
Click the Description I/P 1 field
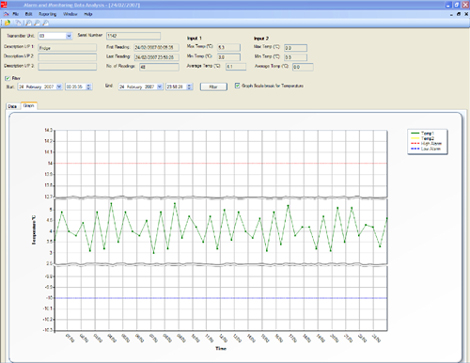67,48
